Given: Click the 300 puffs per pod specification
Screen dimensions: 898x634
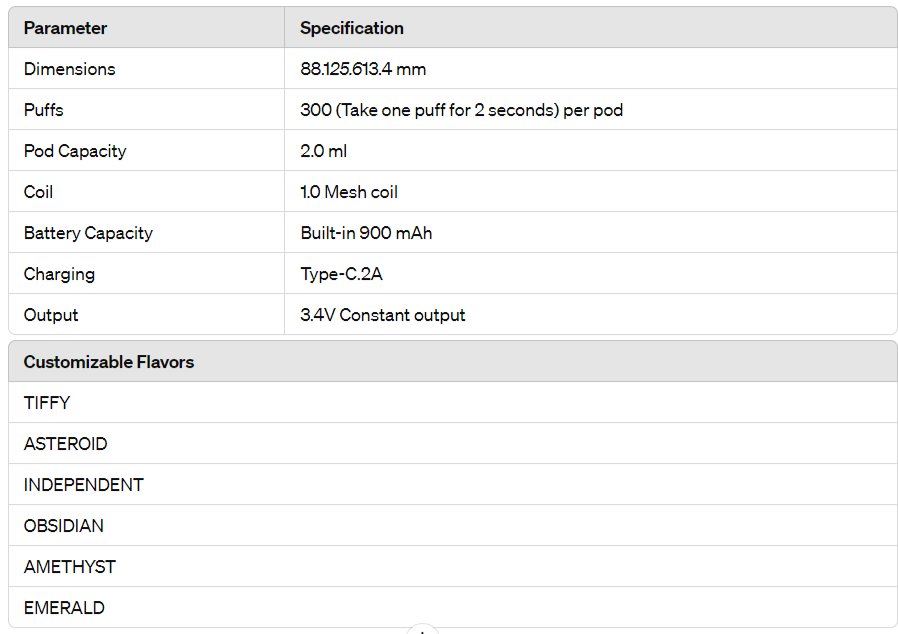Looking at the screenshot, I should click(461, 110).
